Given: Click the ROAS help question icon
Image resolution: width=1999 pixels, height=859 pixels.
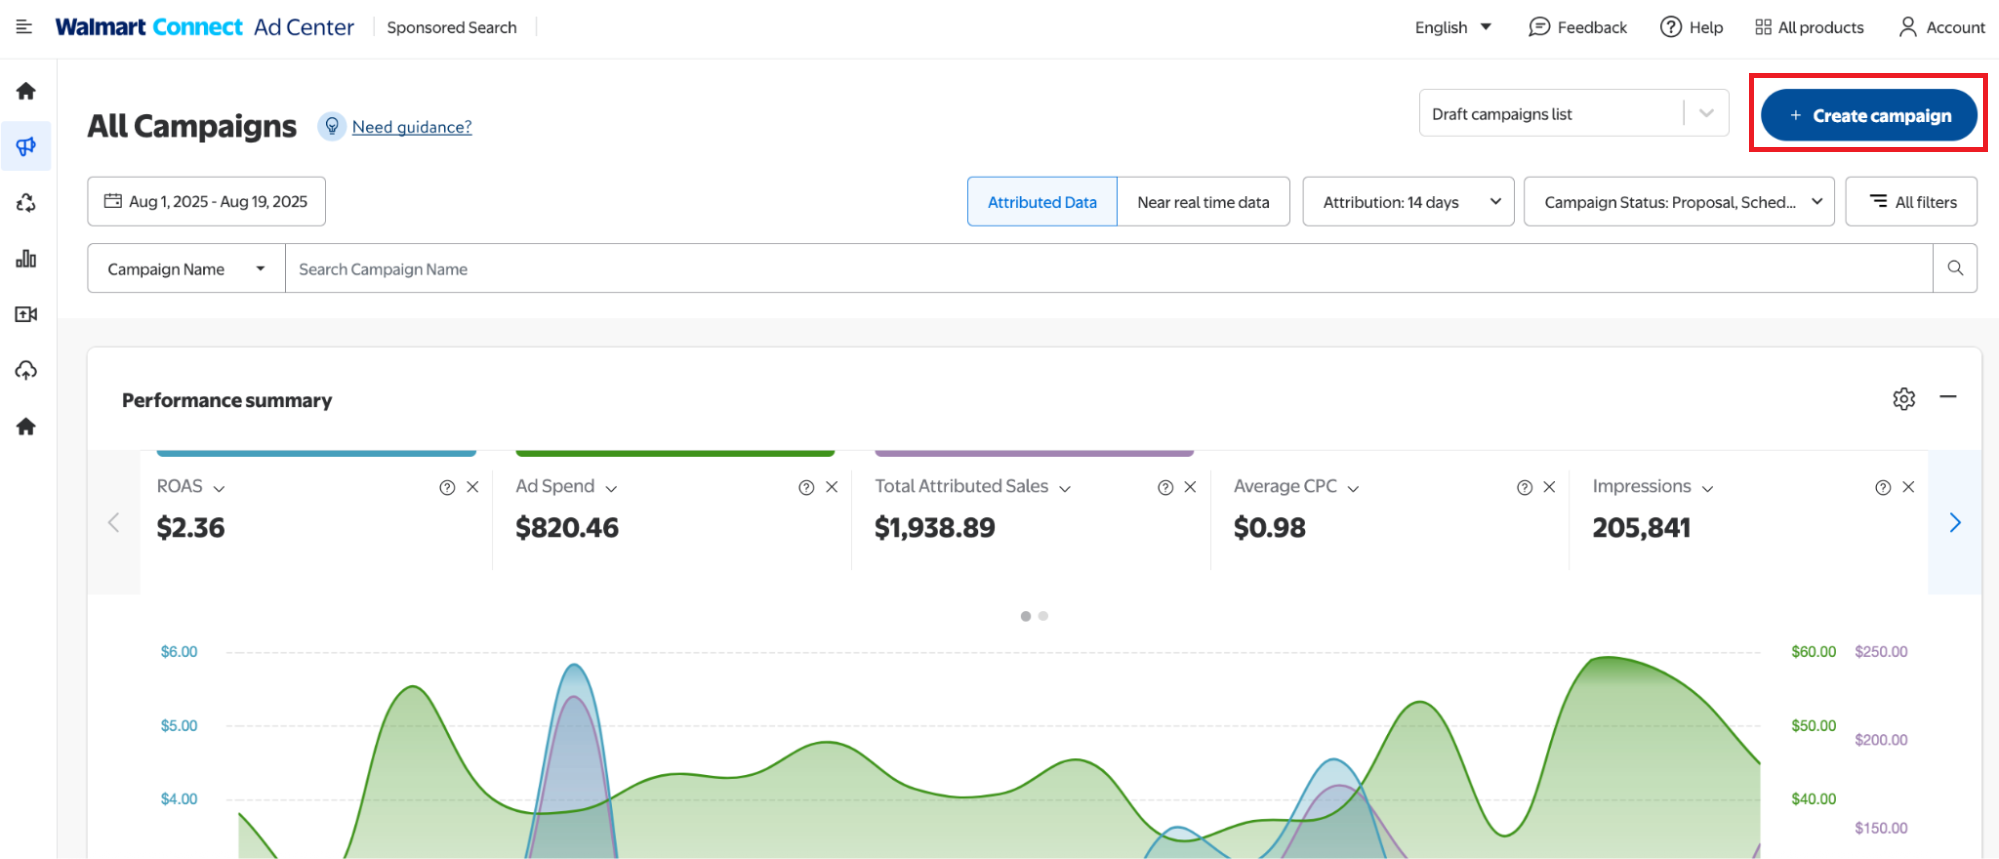Looking at the screenshot, I should 447,487.
